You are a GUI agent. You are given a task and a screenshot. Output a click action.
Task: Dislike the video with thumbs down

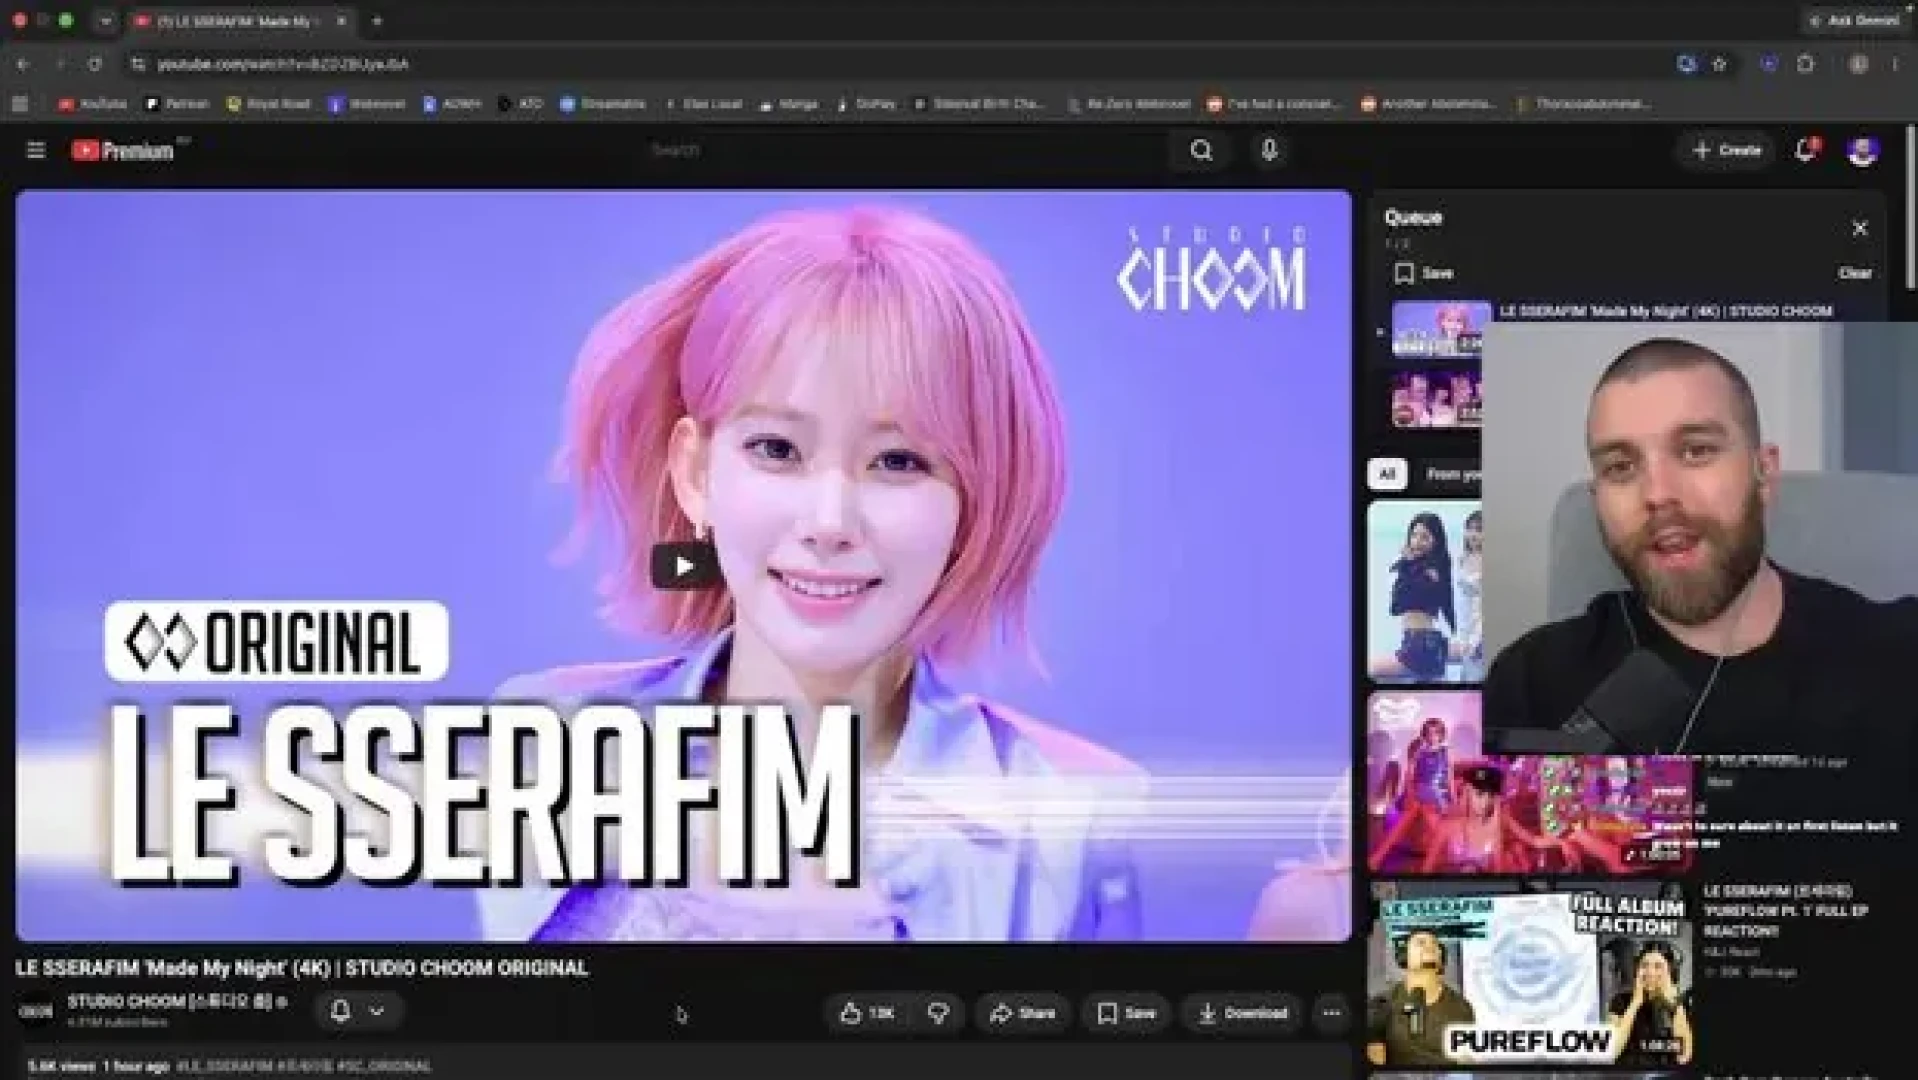pos(937,1013)
